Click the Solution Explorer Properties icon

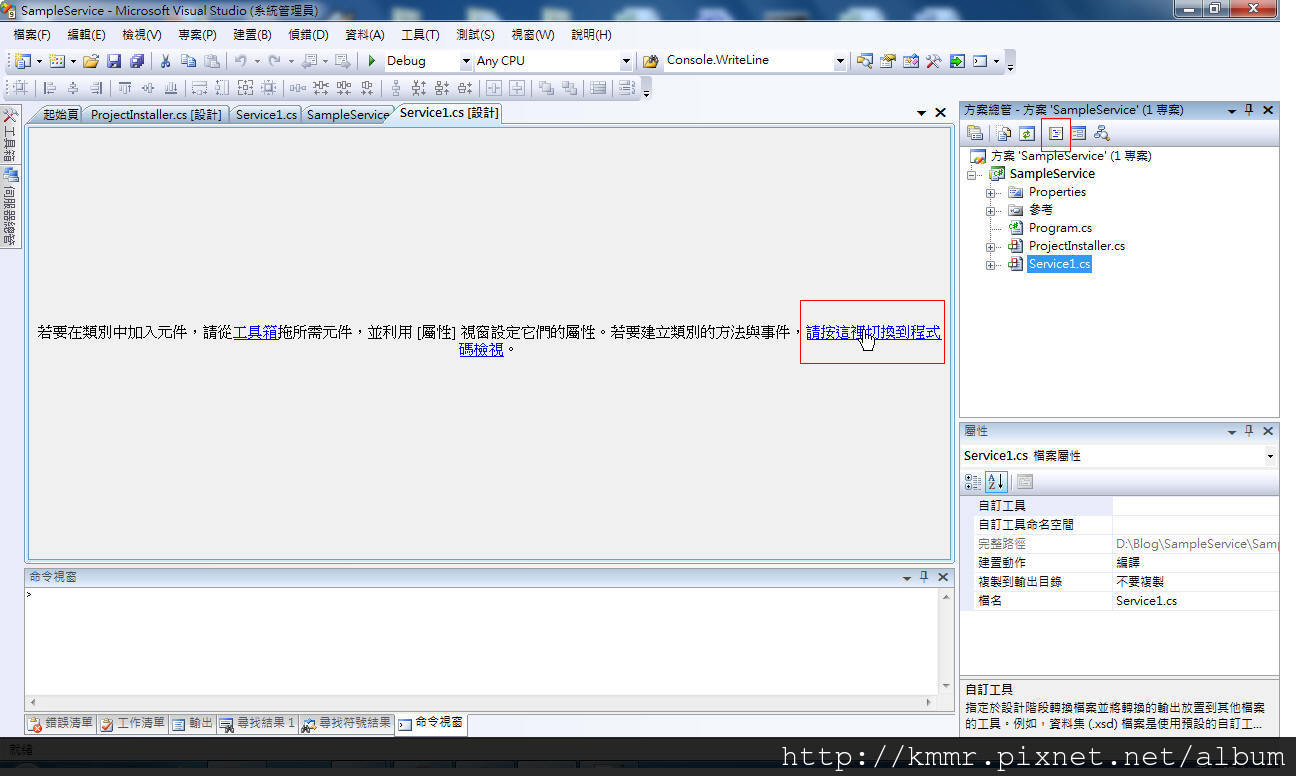[975, 133]
